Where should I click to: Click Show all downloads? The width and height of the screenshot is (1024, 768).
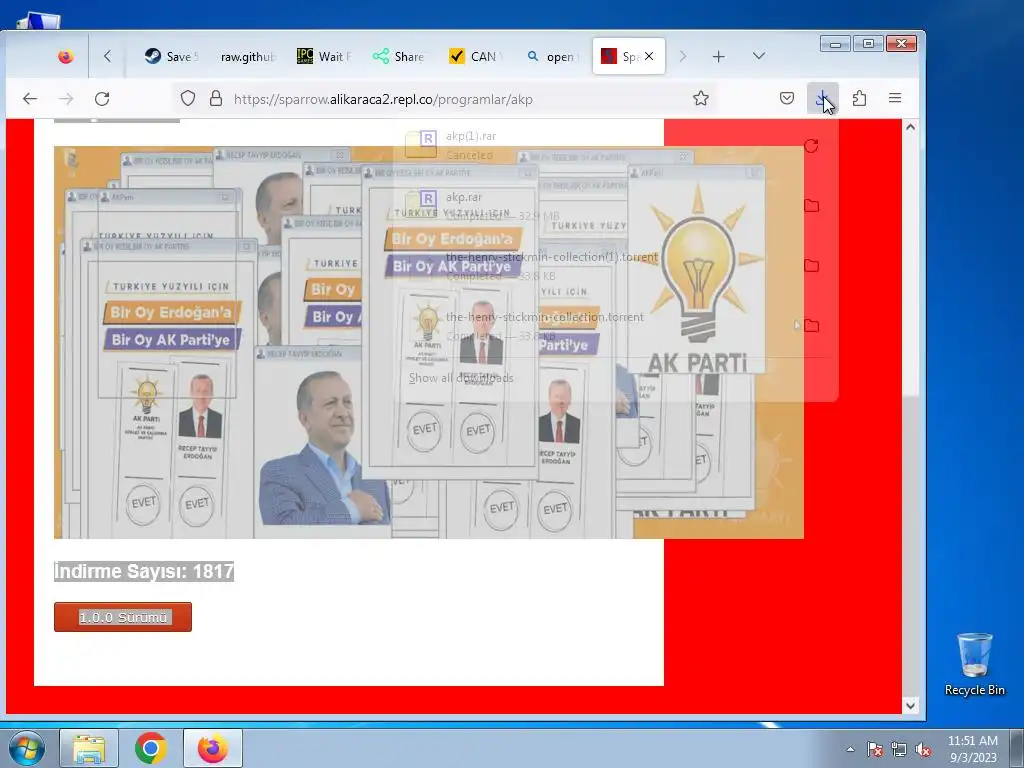(x=461, y=377)
